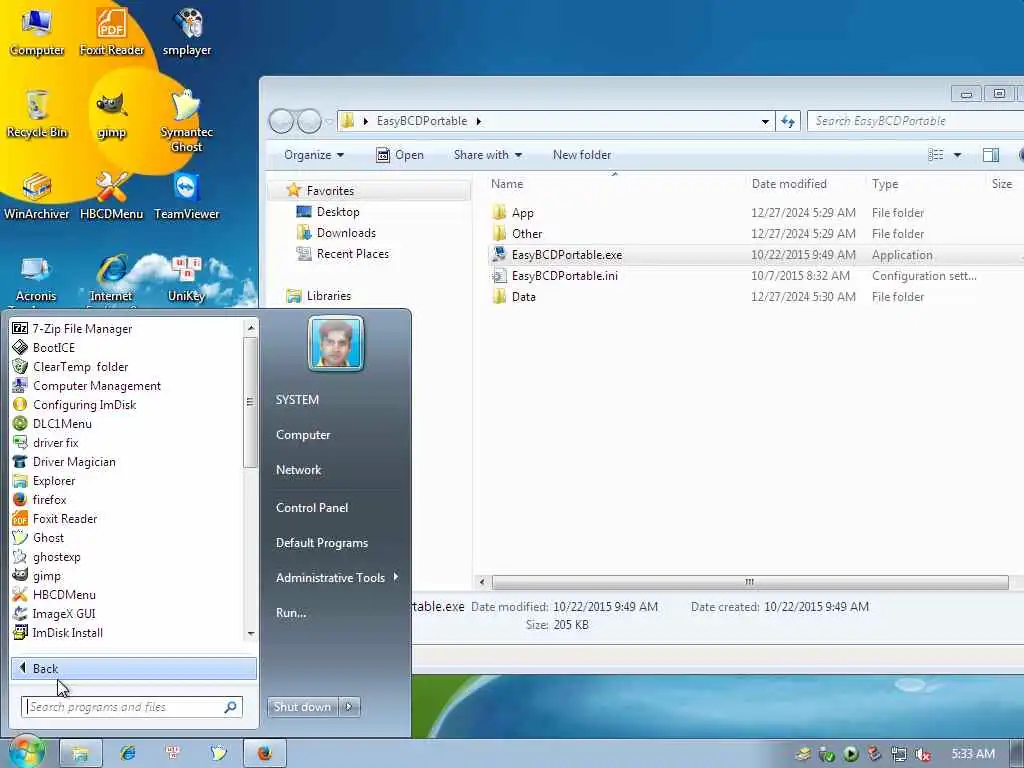Open the Computer desktop icon

(37, 31)
